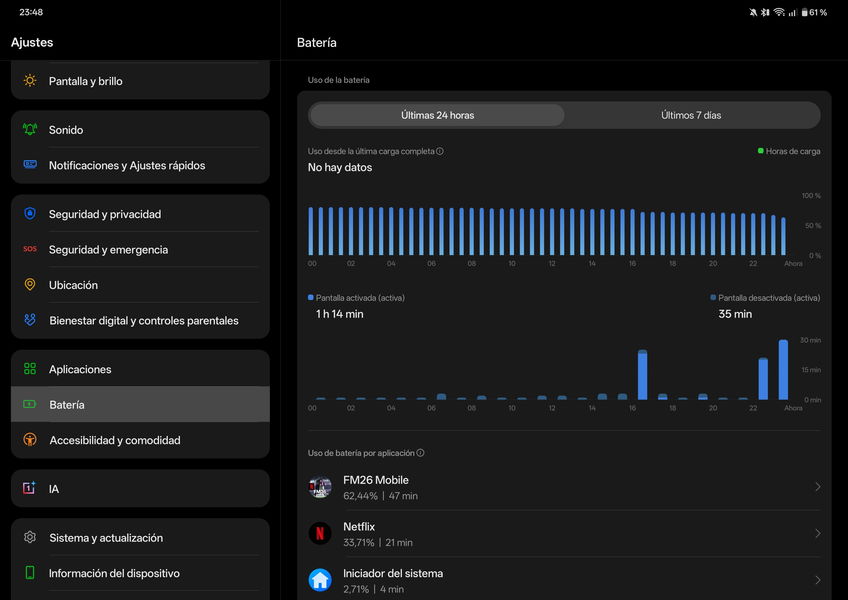The height and width of the screenshot is (600, 848).
Task: Switch to Últimos 7 días view
Action: pos(691,115)
